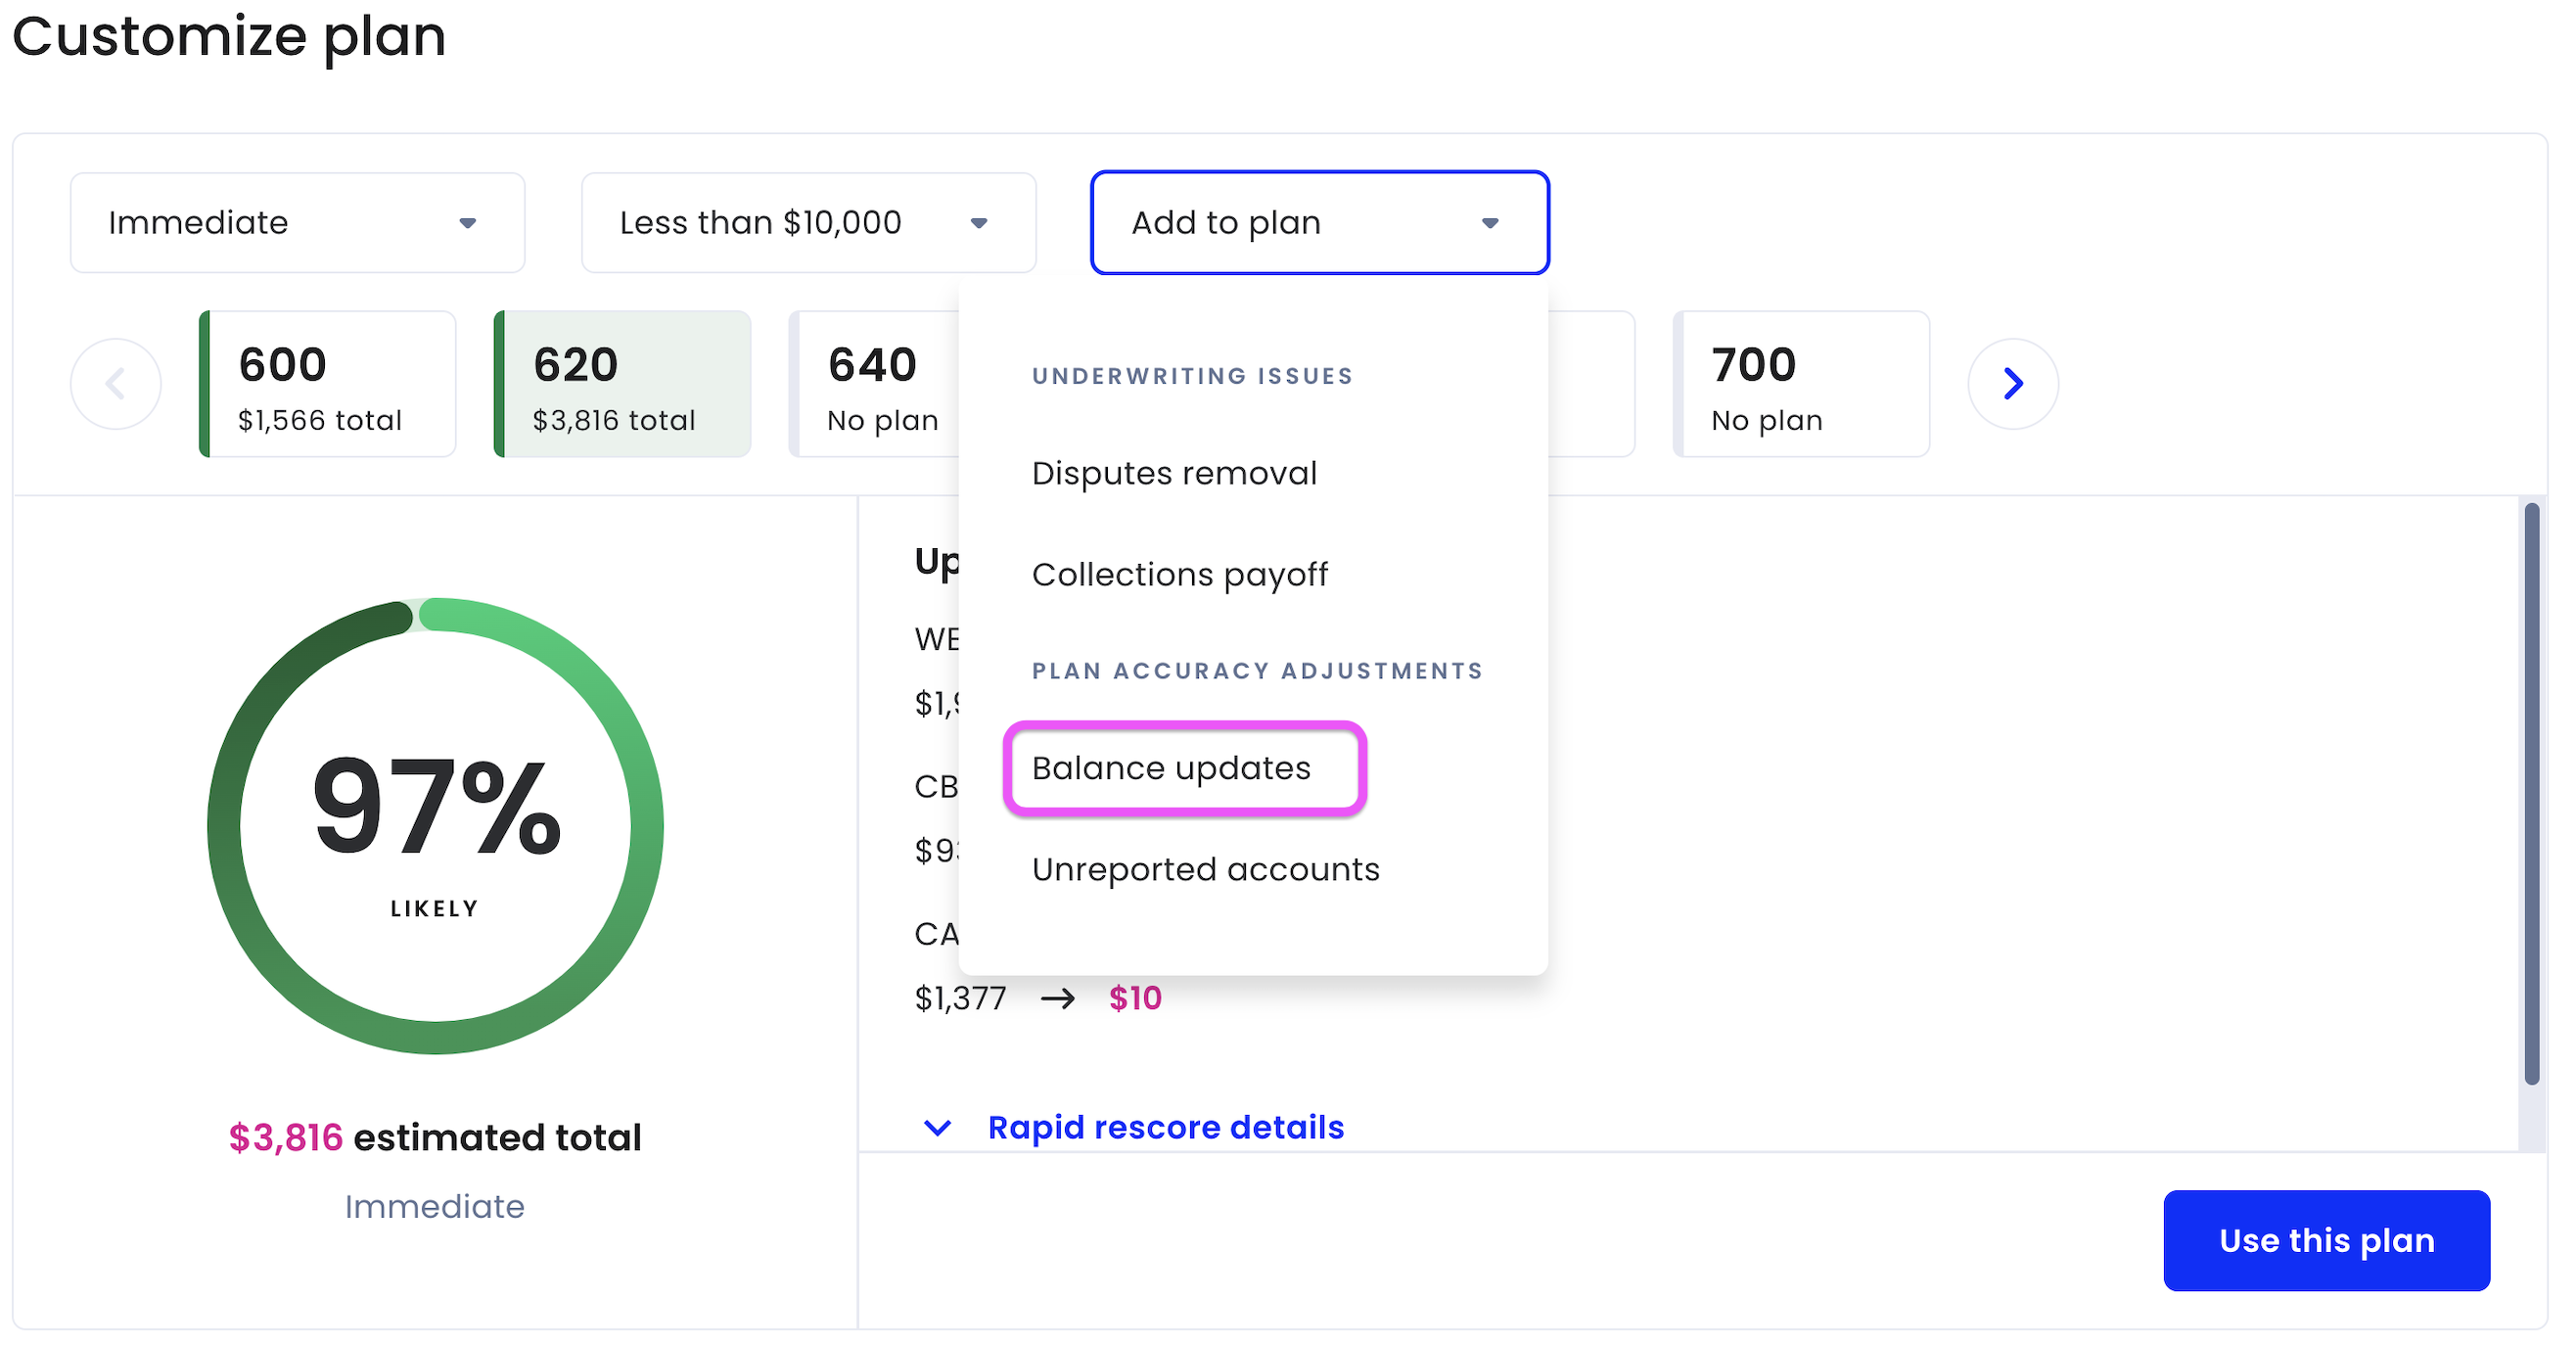Open the Less than $10,000 budget dropdown
Viewport: 2576px width, 1345px height.
808,222
